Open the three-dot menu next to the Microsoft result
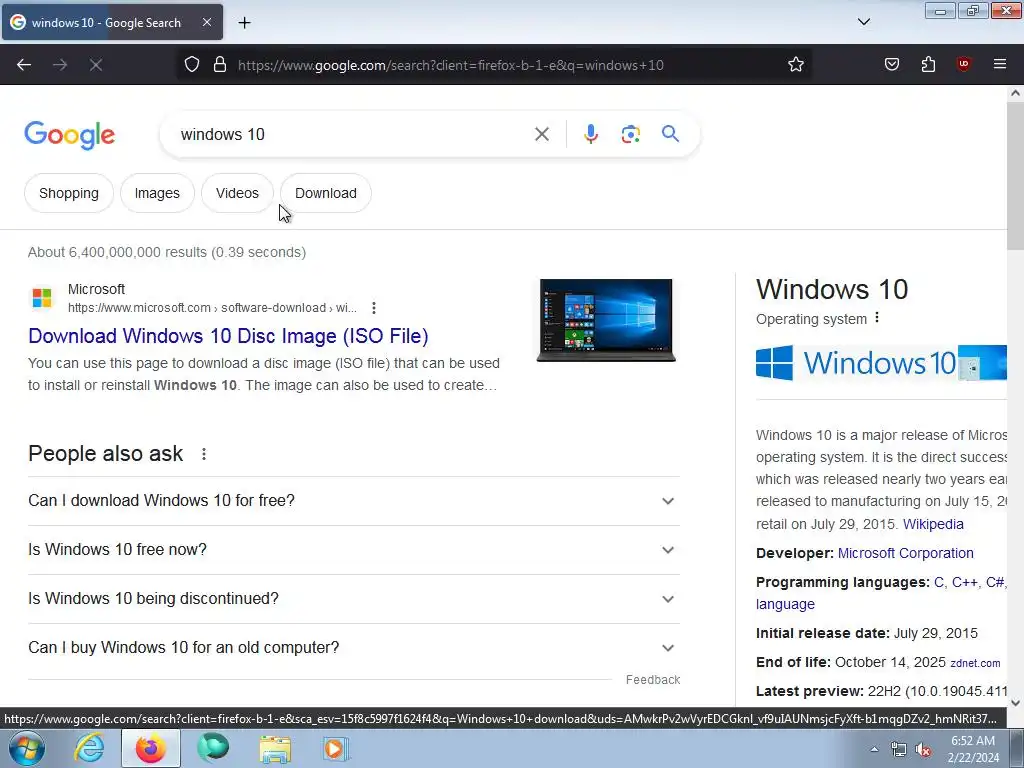The width and height of the screenshot is (1024, 768). tap(374, 308)
